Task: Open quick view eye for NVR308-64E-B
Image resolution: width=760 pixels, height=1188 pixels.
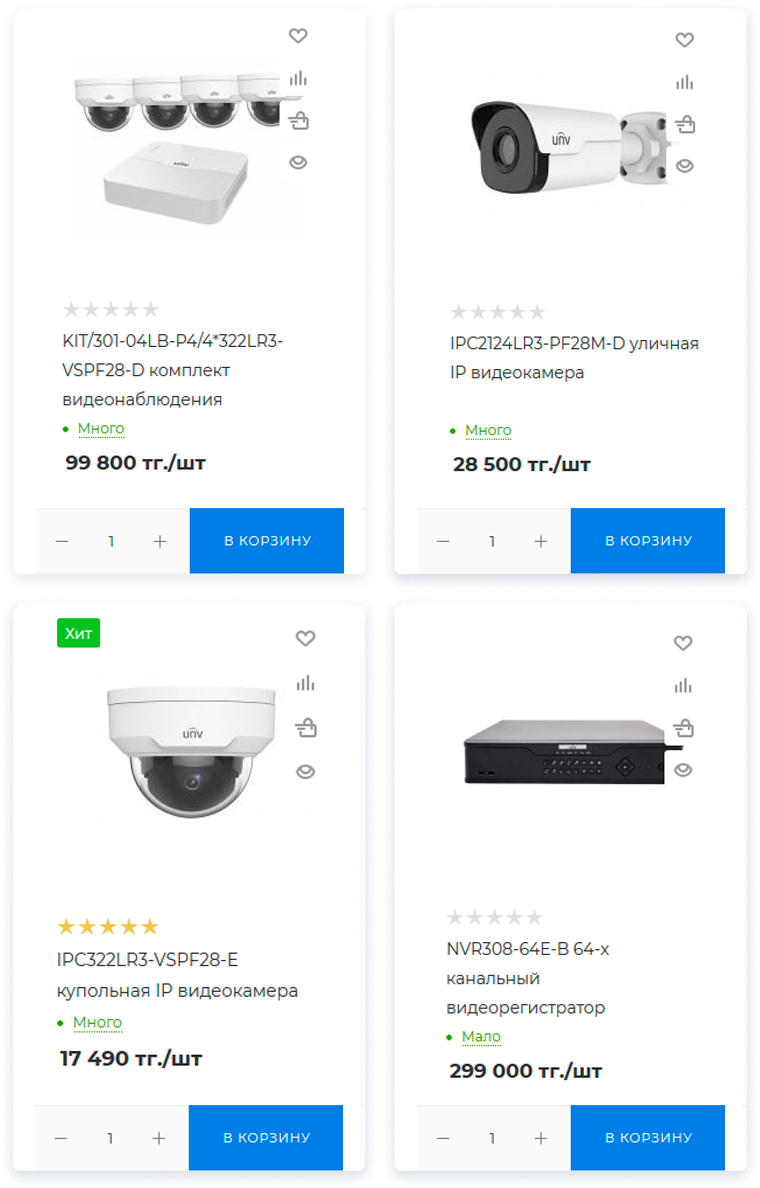Action: pyautogui.click(x=683, y=771)
